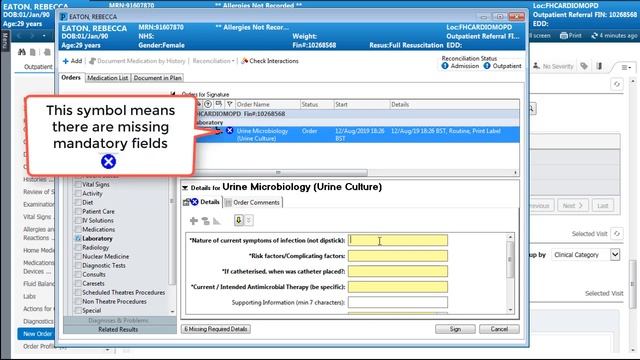Click down arrow of details form scrollbar

tap(510, 310)
